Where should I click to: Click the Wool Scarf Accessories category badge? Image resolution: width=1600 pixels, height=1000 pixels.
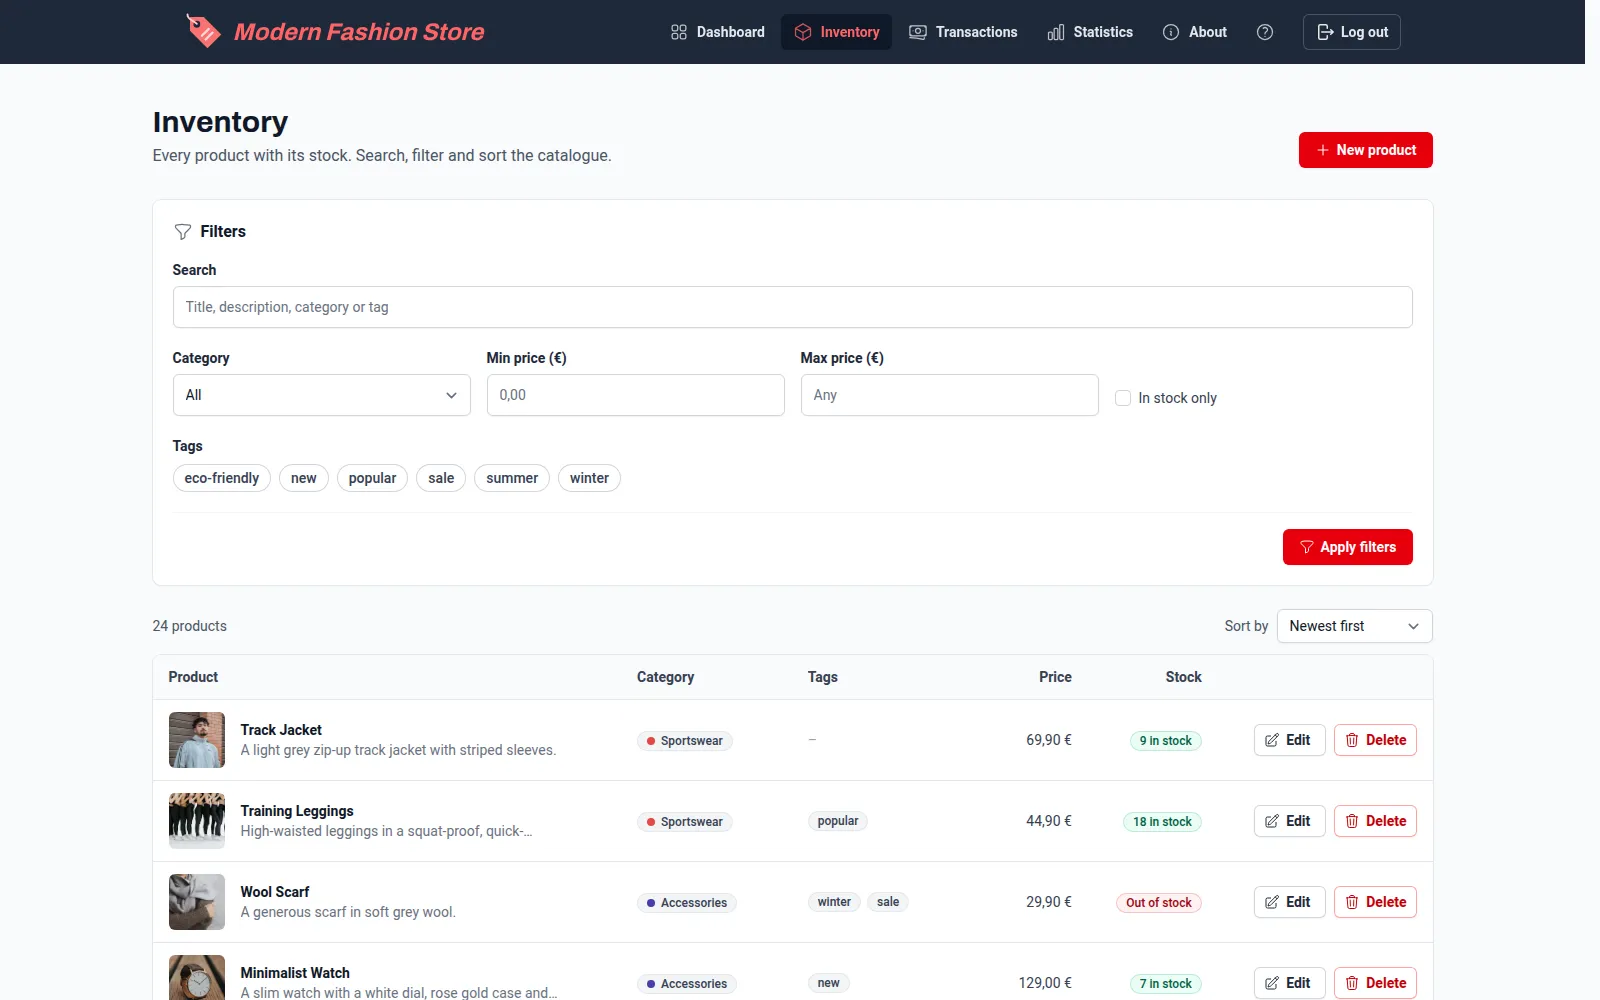pyautogui.click(x=687, y=903)
